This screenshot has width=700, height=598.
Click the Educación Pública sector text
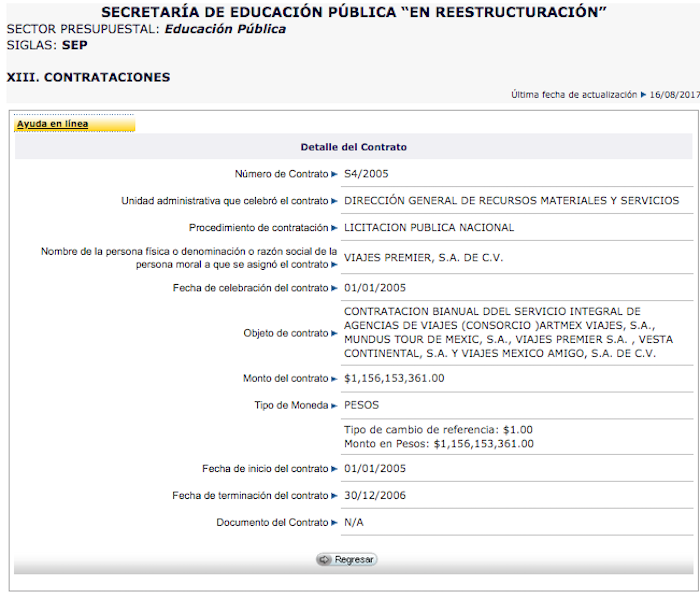(x=225, y=29)
